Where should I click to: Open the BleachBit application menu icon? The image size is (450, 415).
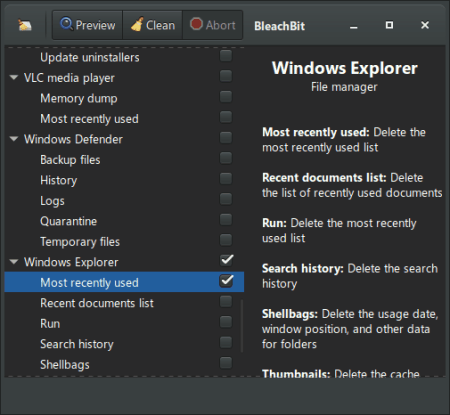click(x=25, y=25)
